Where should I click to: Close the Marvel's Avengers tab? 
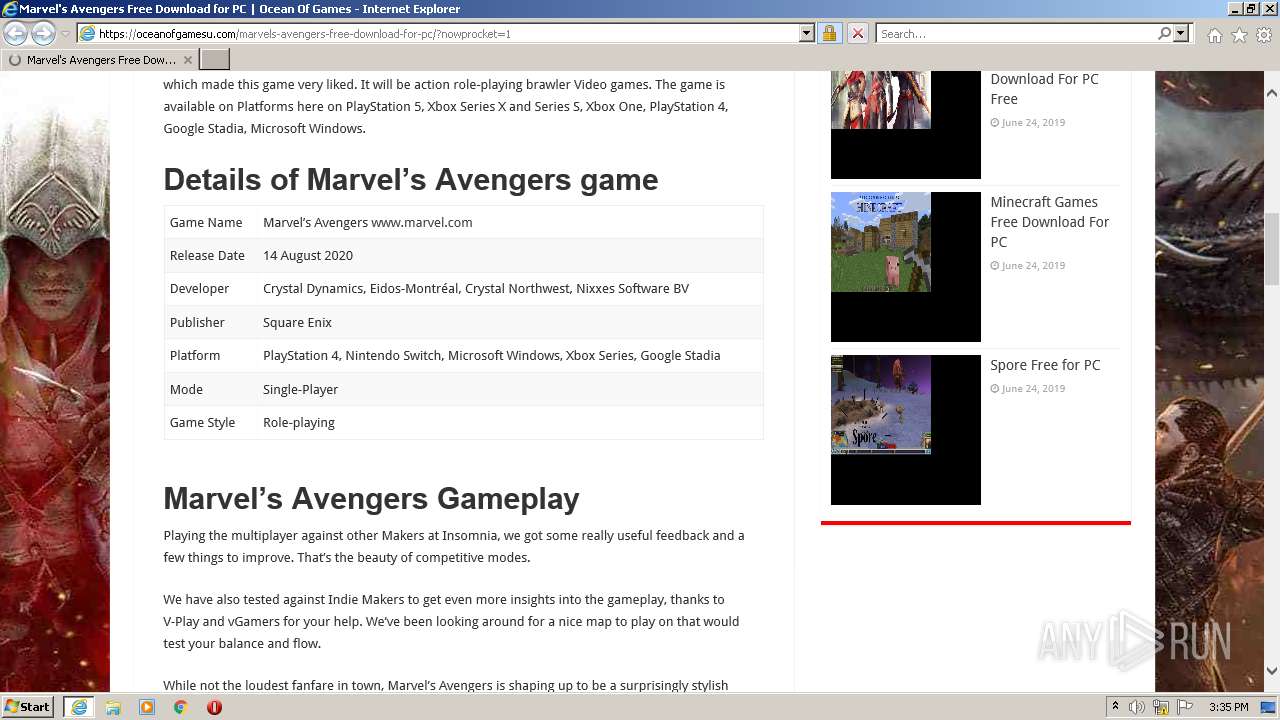pos(187,60)
